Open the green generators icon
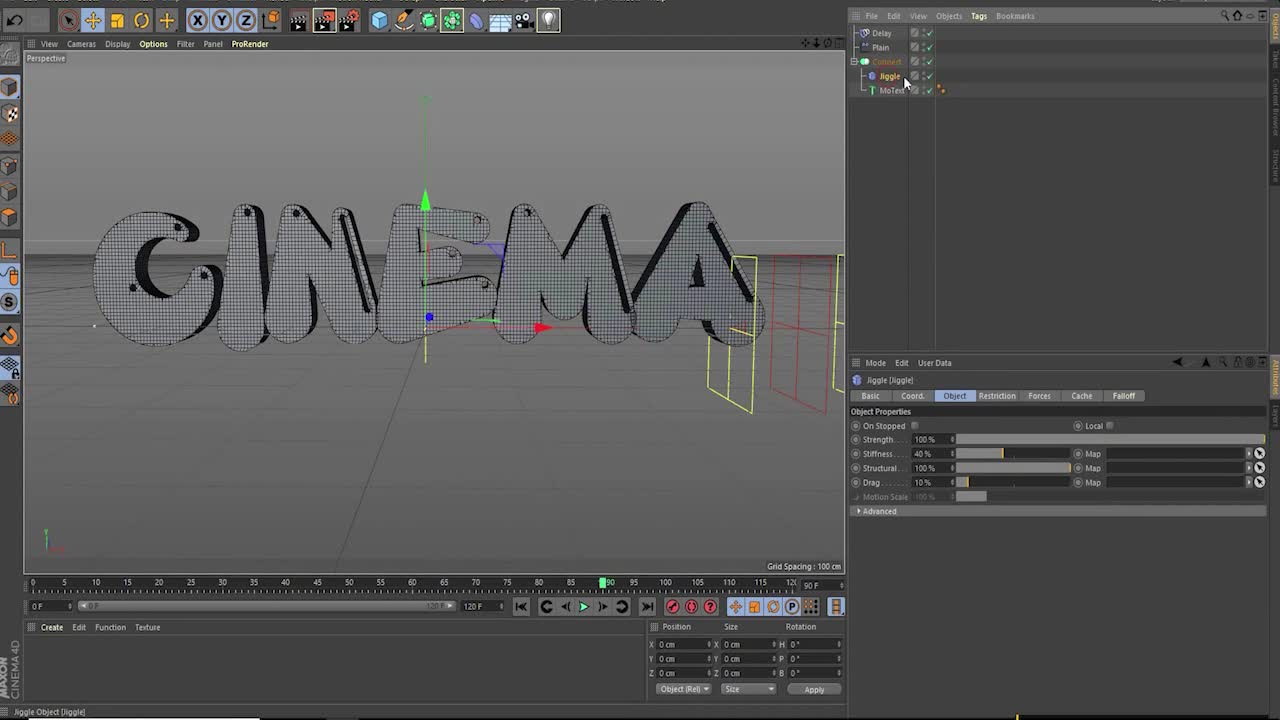This screenshot has width=1280, height=720. [428, 20]
